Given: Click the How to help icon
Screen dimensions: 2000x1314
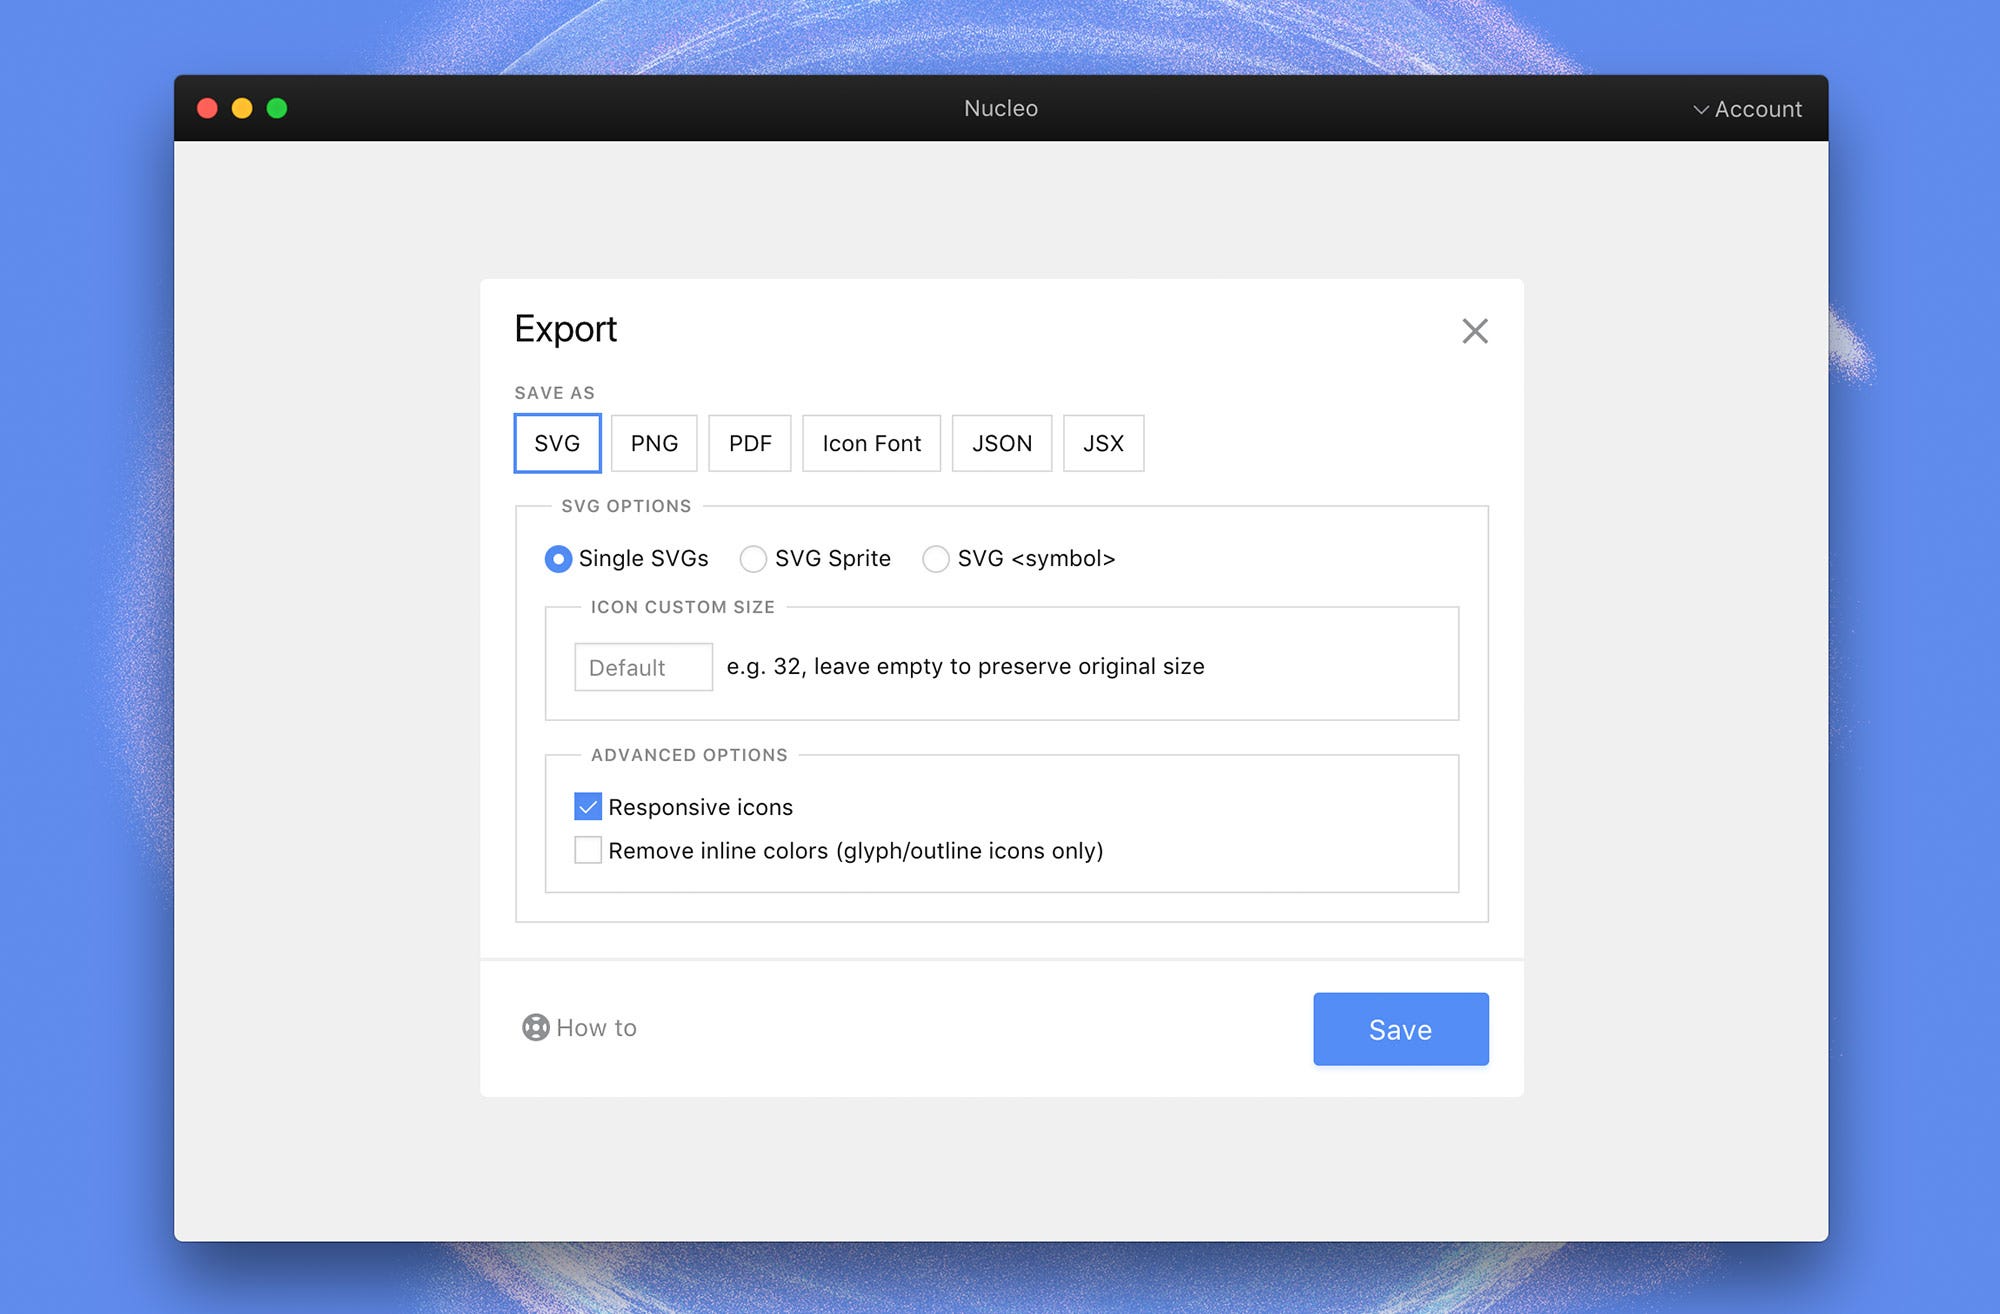Looking at the screenshot, I should click(x=537, y=1028).
